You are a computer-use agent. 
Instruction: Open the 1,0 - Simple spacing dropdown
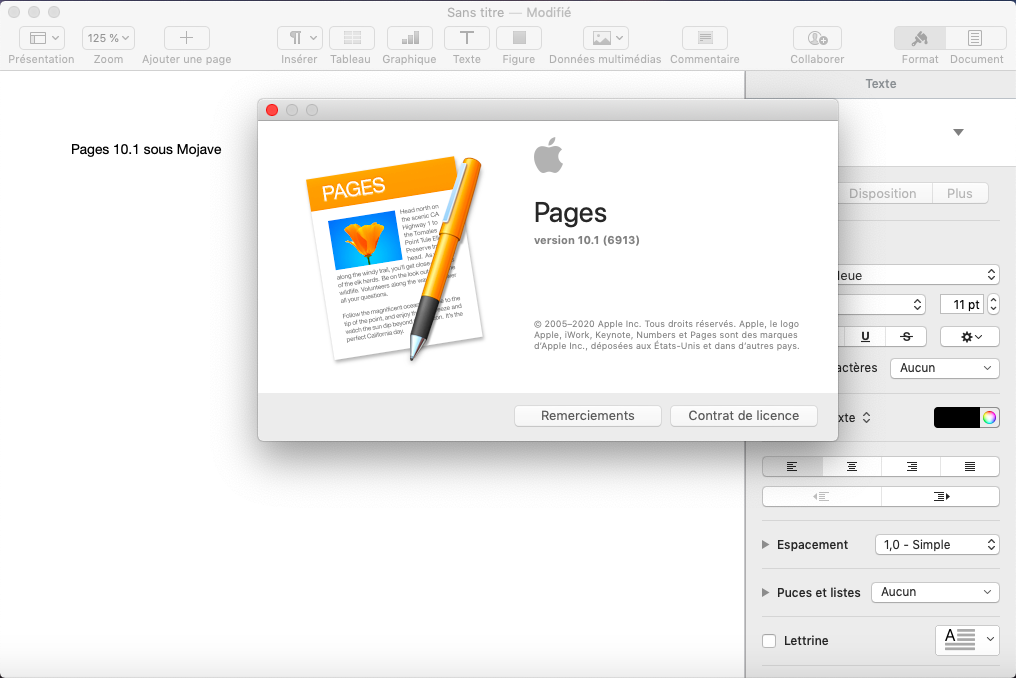pyautogui.click(x=937, y=544)
